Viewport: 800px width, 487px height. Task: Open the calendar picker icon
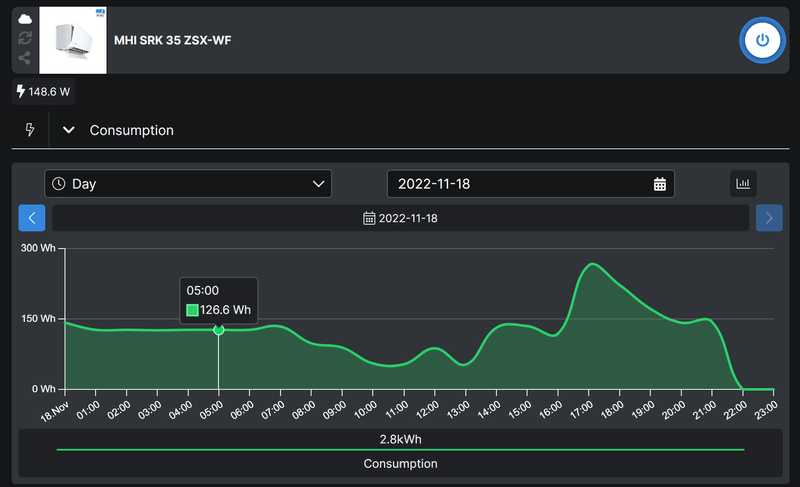point(660,184)
